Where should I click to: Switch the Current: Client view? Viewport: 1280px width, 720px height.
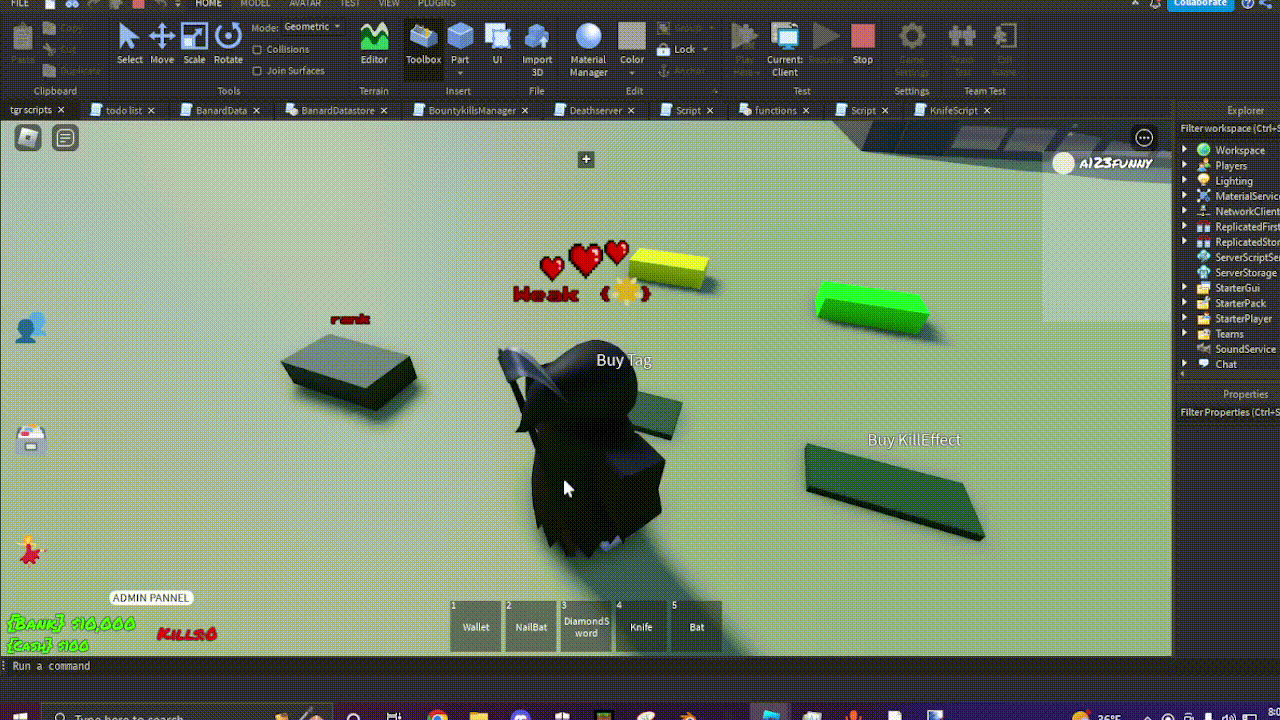point(785,50)
